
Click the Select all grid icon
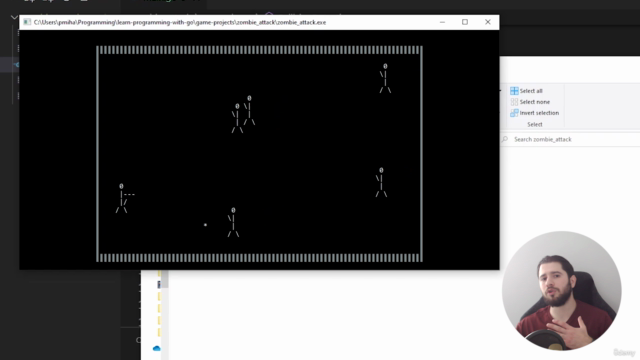pos(514,91)
